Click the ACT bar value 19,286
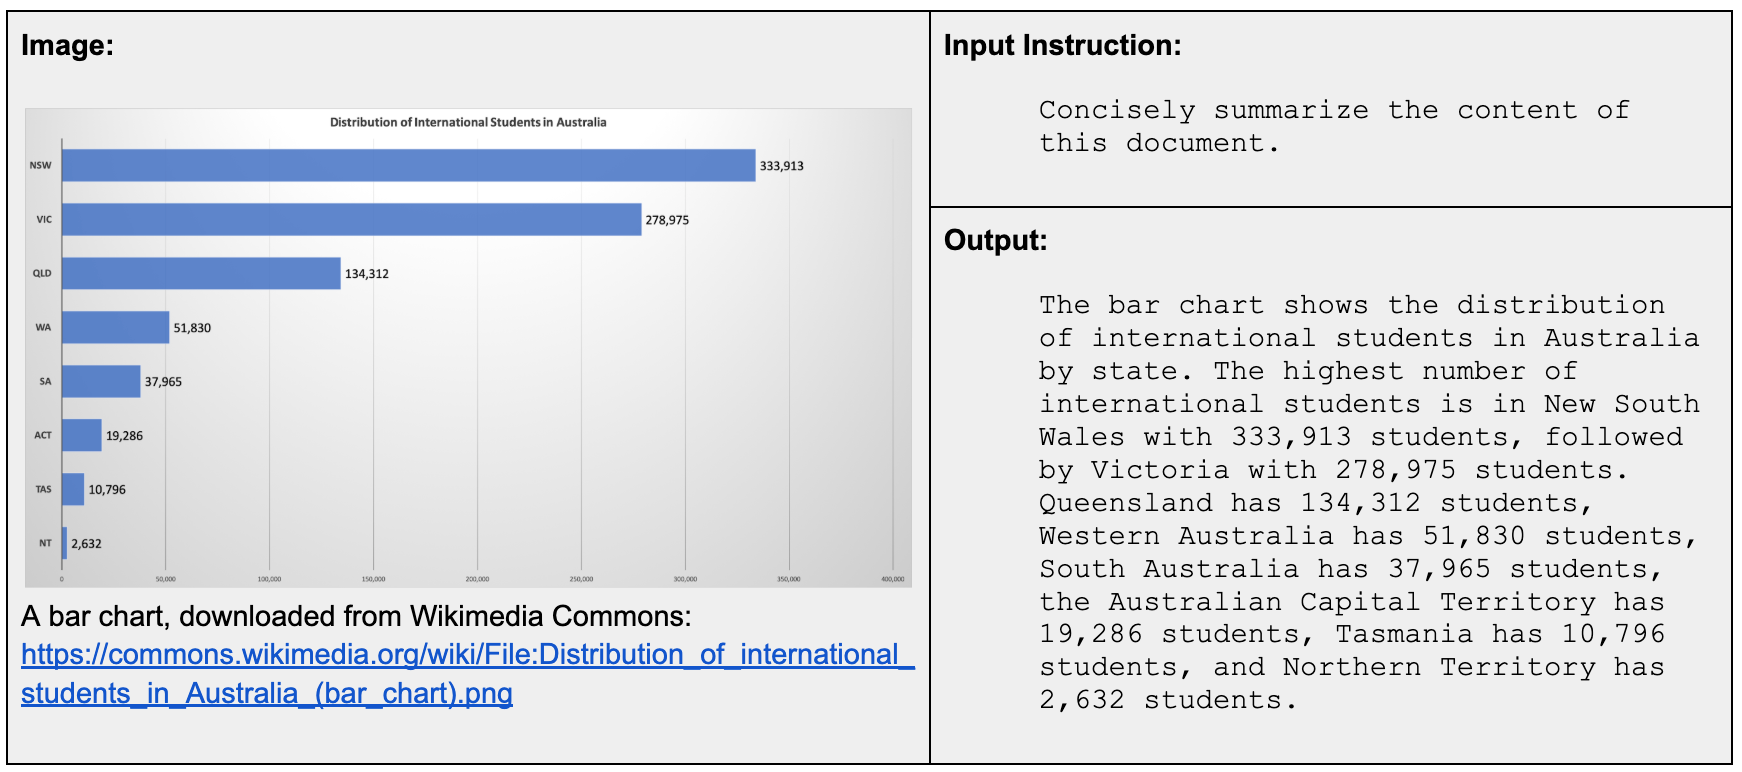This screenshot has width=1742, height=772. 124,436
